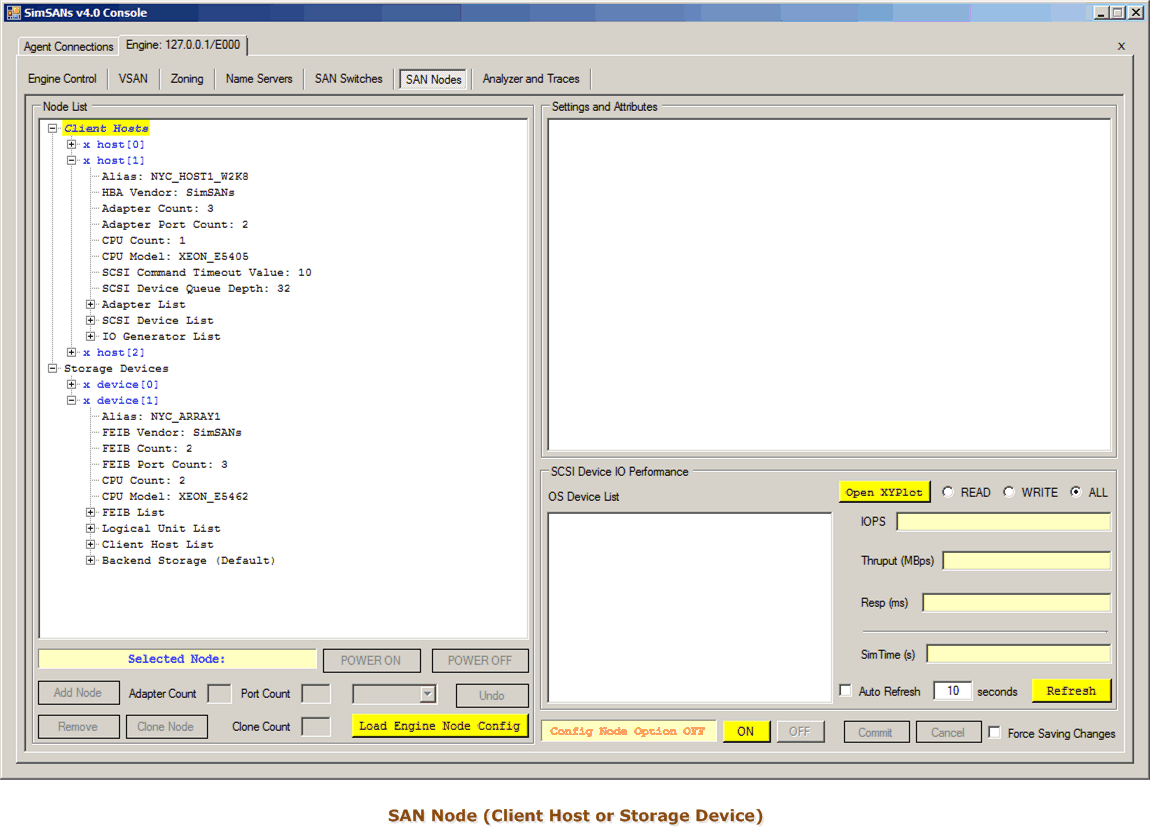Expand the Adapter List under host[1]

point(91,304)
